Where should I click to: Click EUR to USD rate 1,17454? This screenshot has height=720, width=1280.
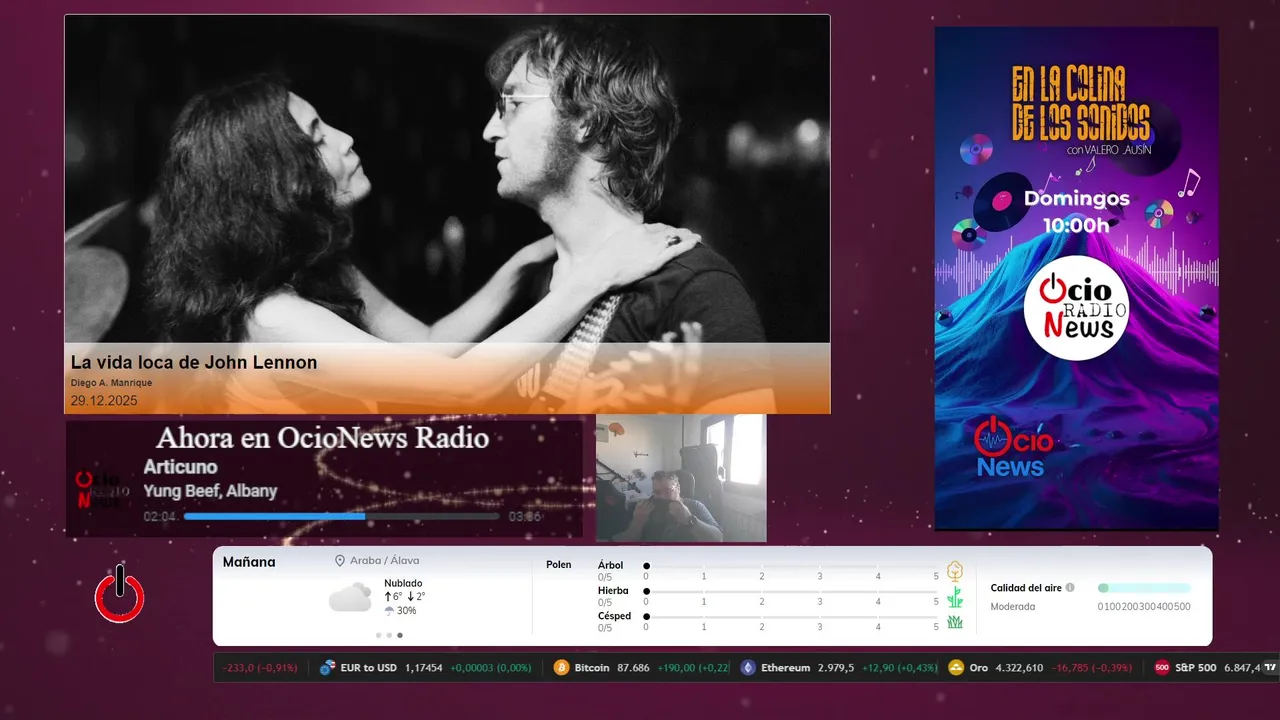coord(423,668)
